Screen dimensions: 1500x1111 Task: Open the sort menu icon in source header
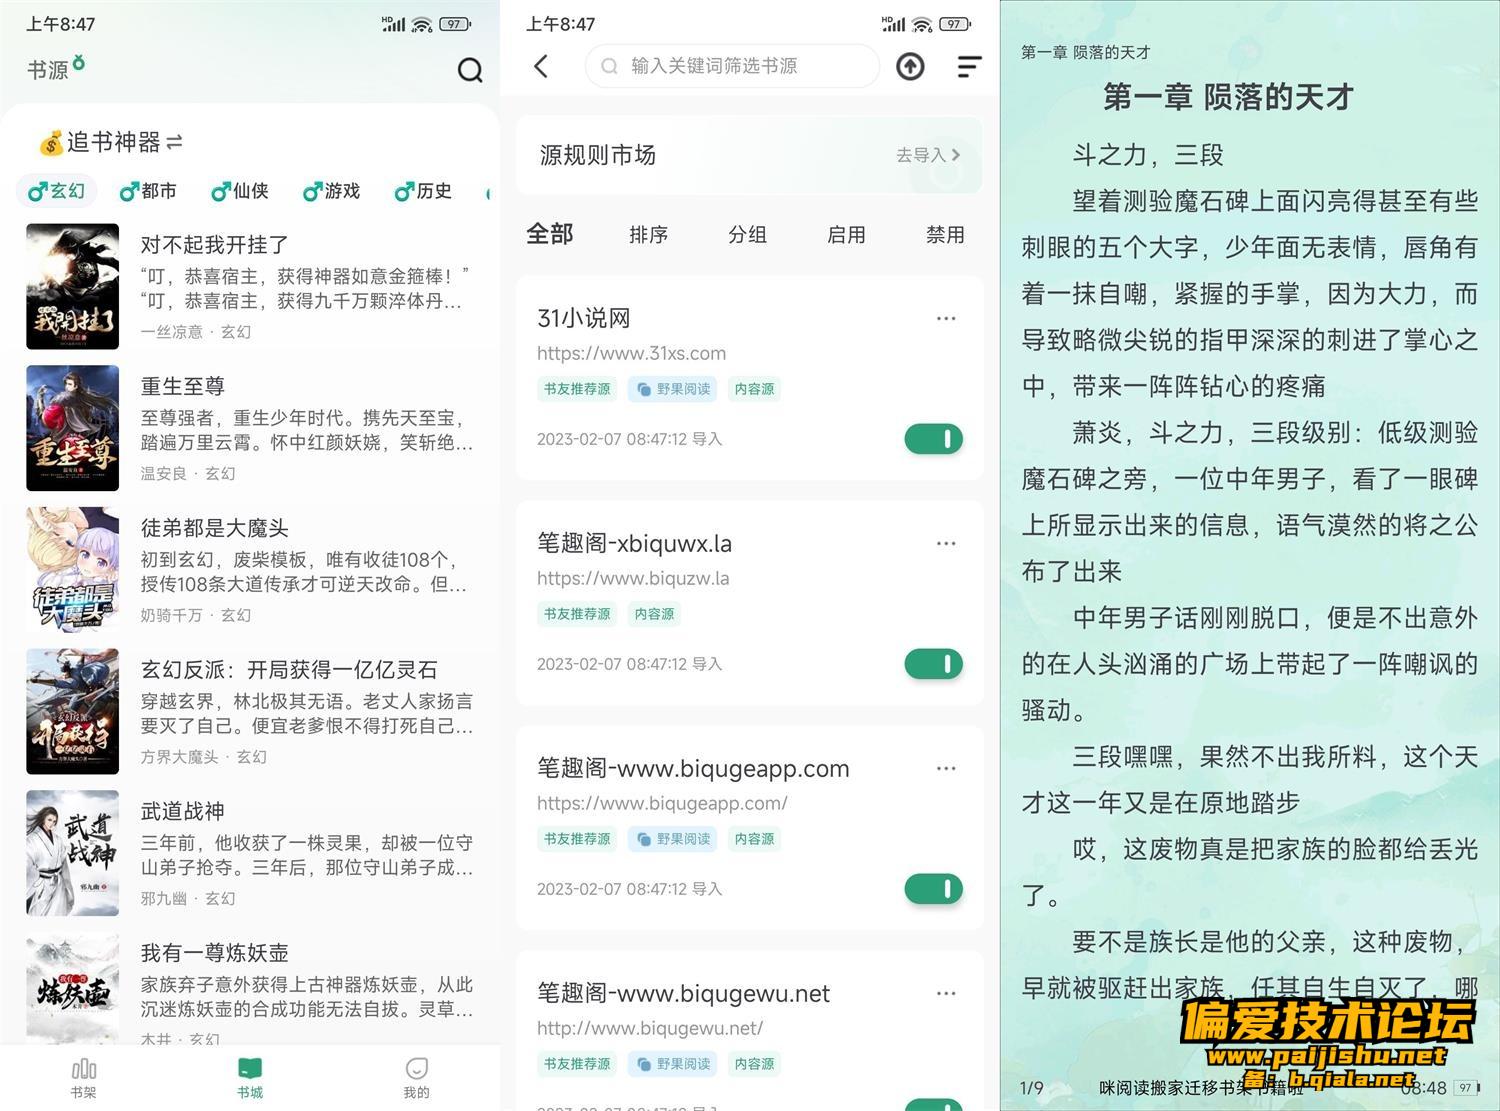tap(969, 66)
